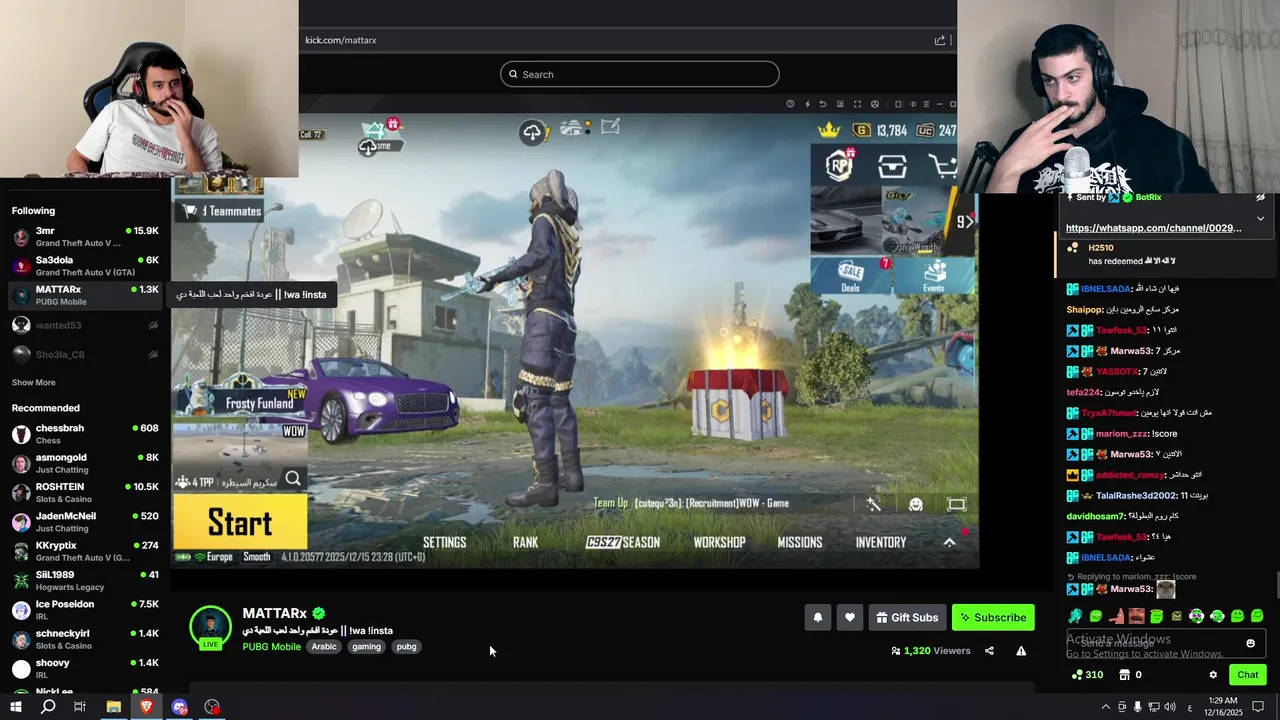Click the share icon in the address bar
This screenshot has height=720, width=1280.
(940, 40)
